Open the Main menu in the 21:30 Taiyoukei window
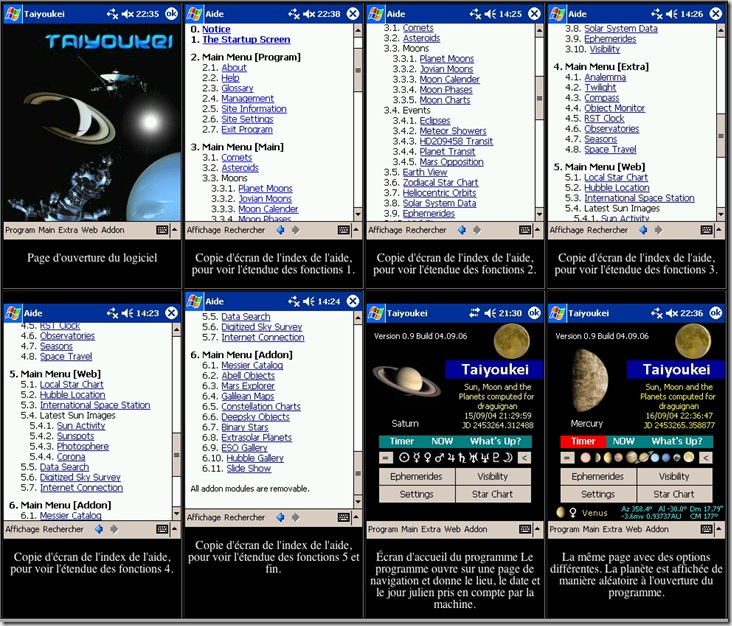The height and width of the screenshot is (626, 732). click(x=409, y=529)
